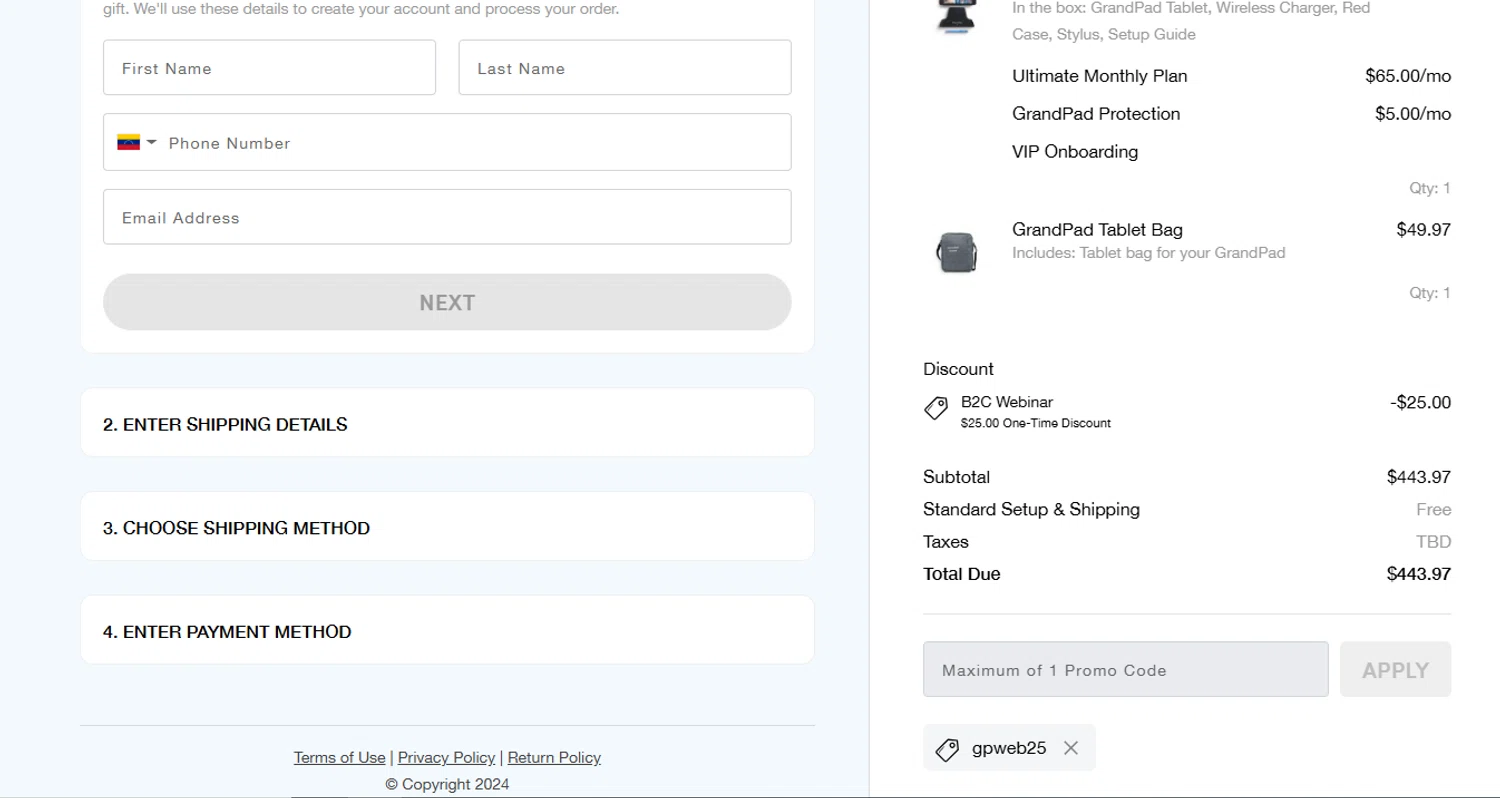Click the Subtotal label

[956, 477]
